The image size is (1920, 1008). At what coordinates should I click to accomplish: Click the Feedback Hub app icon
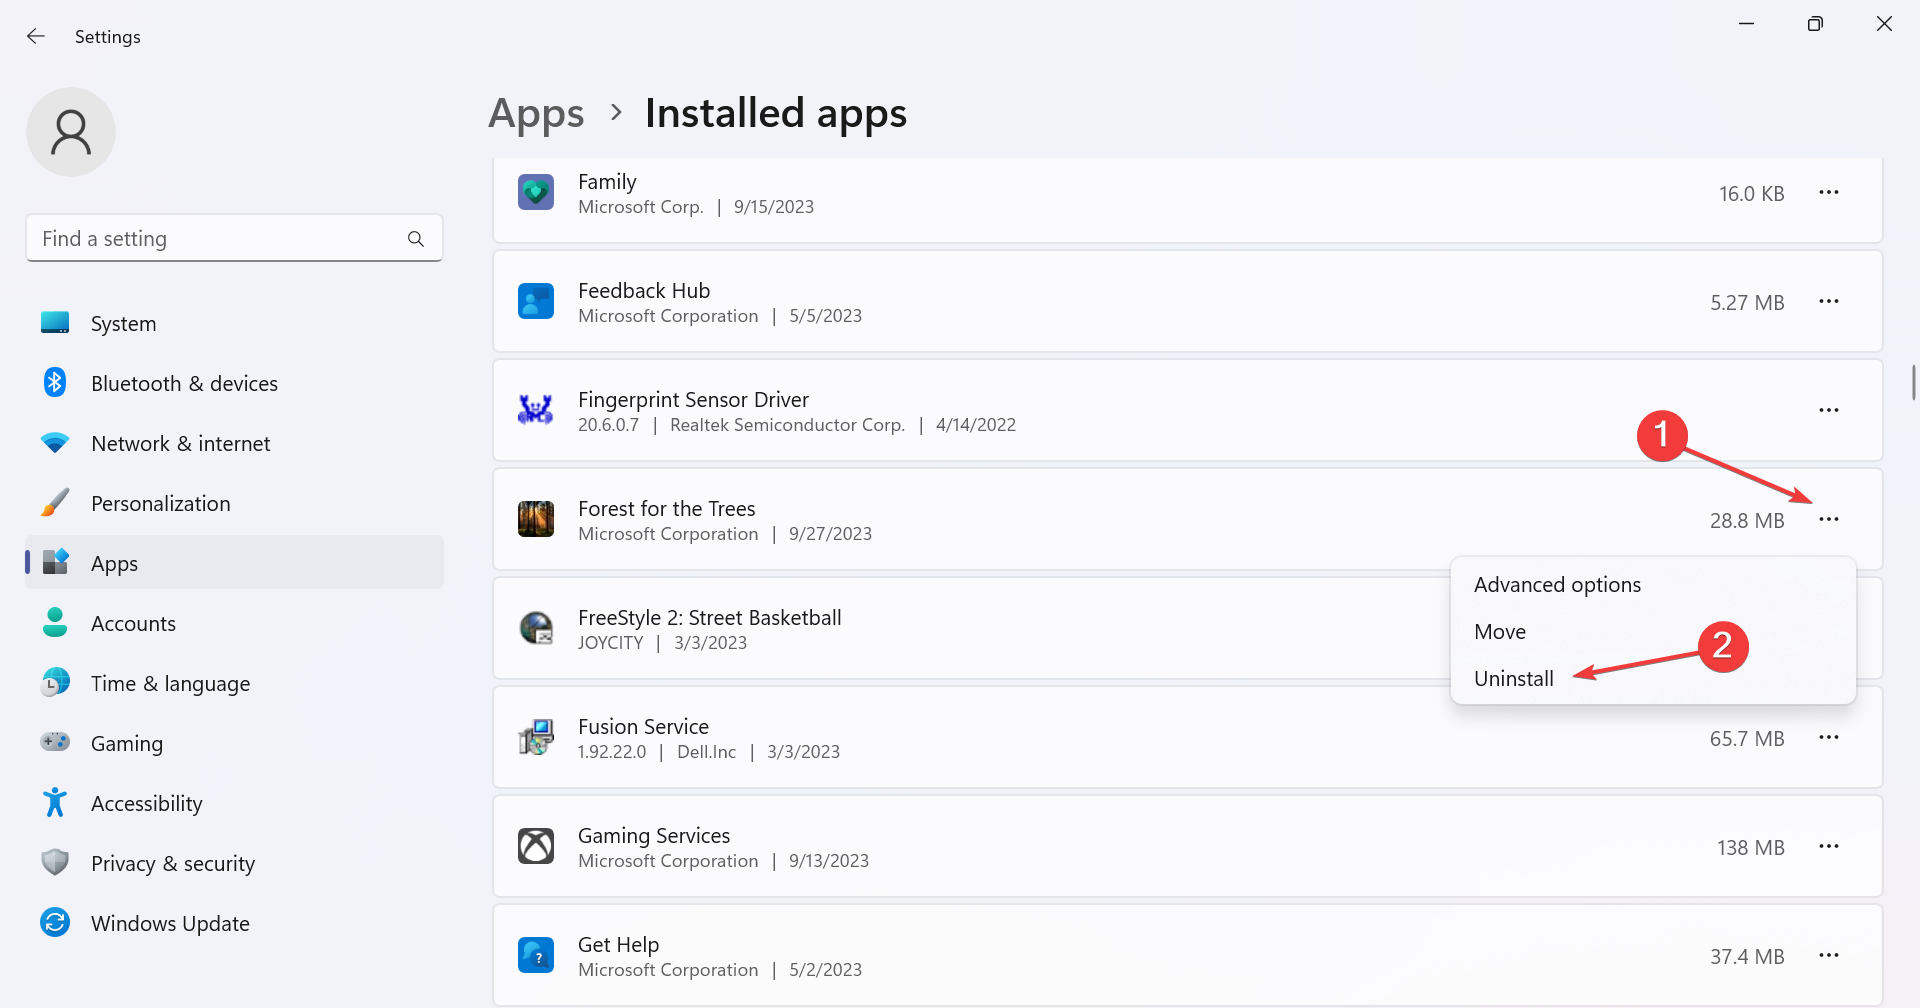tap(536, 300)
